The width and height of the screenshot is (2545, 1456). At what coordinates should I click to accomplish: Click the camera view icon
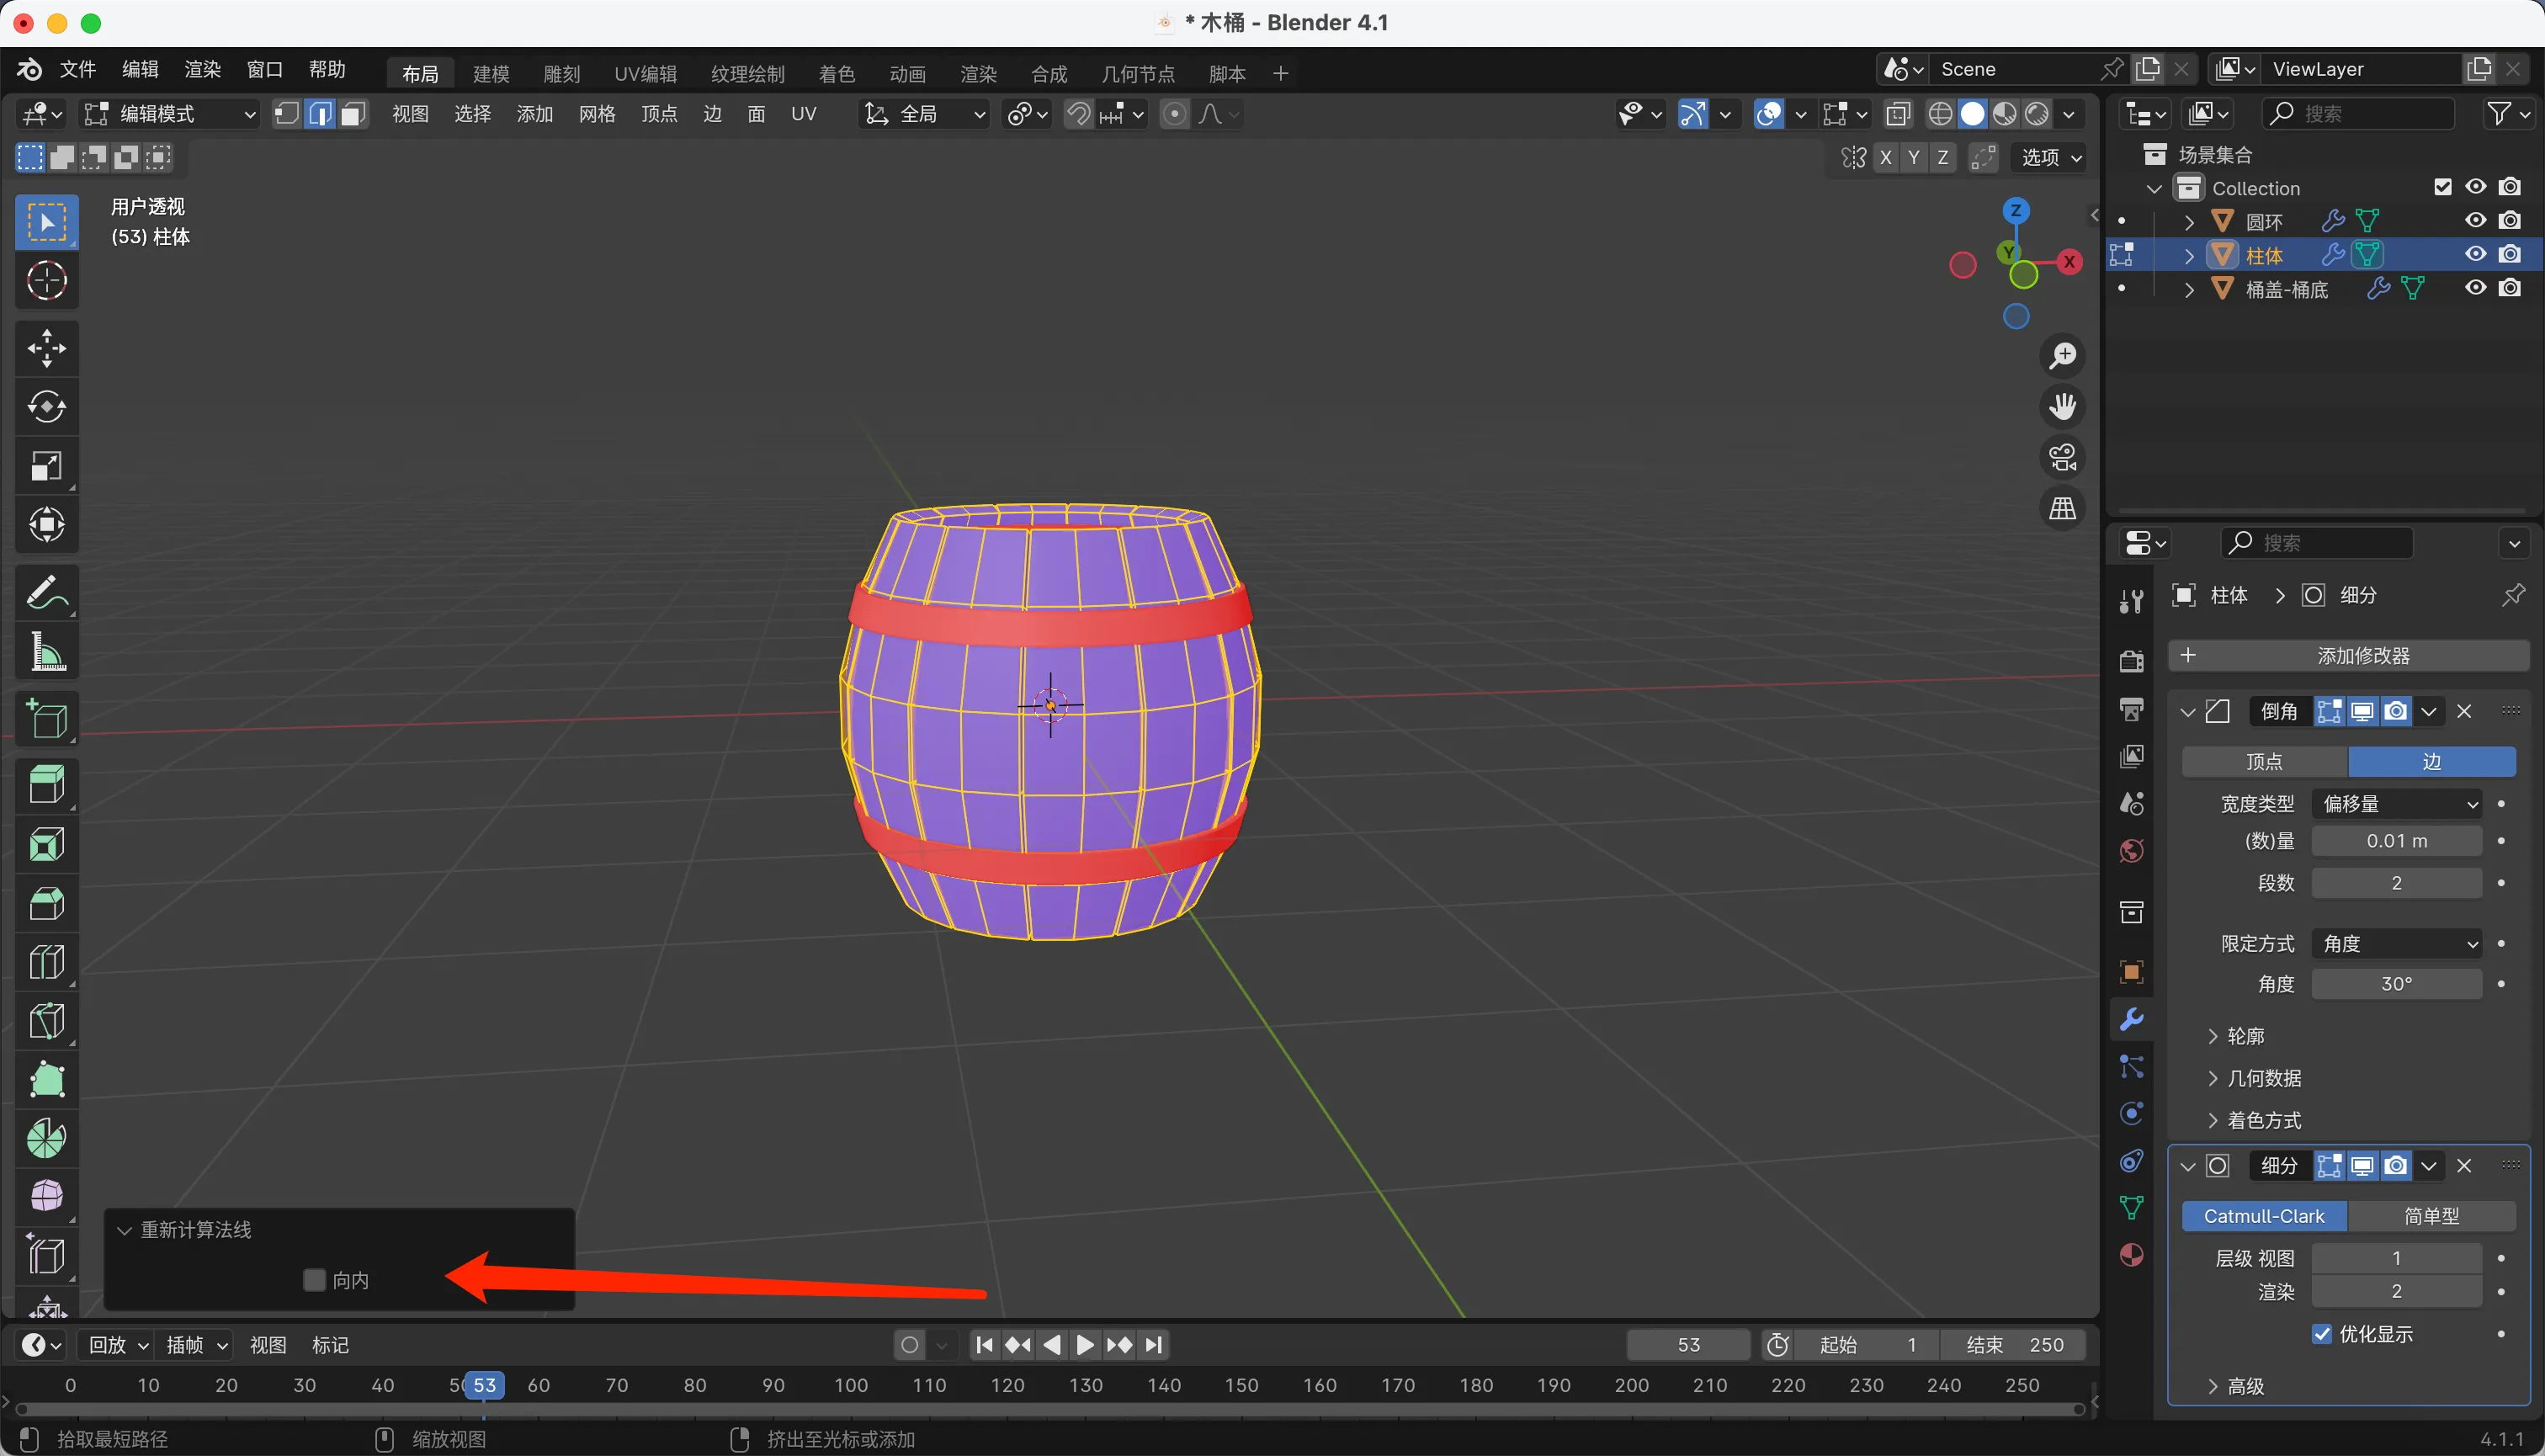point(2062,458)
